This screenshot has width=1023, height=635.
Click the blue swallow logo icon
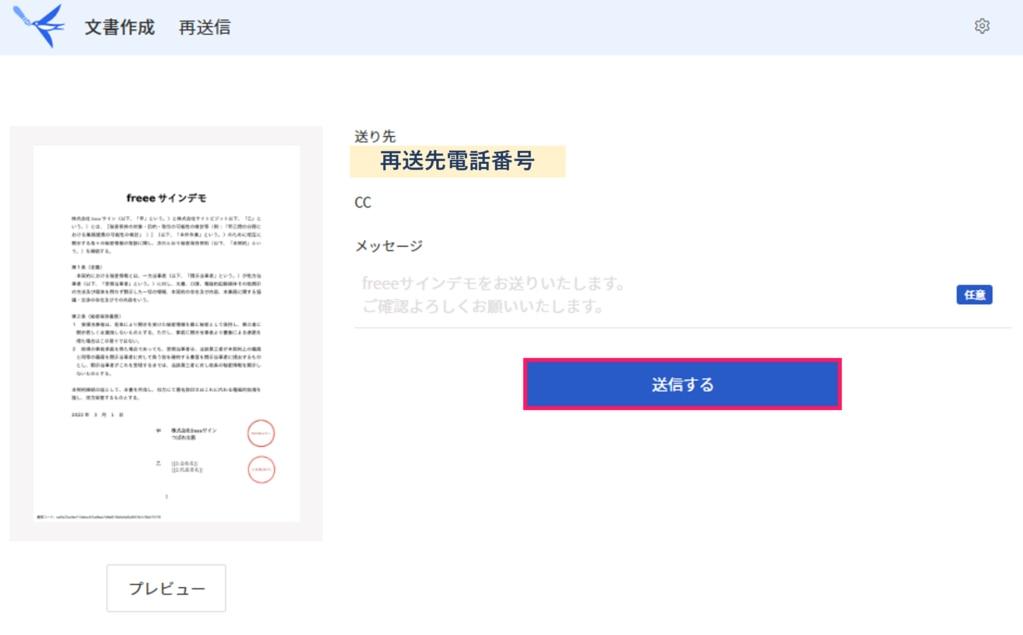39,25
